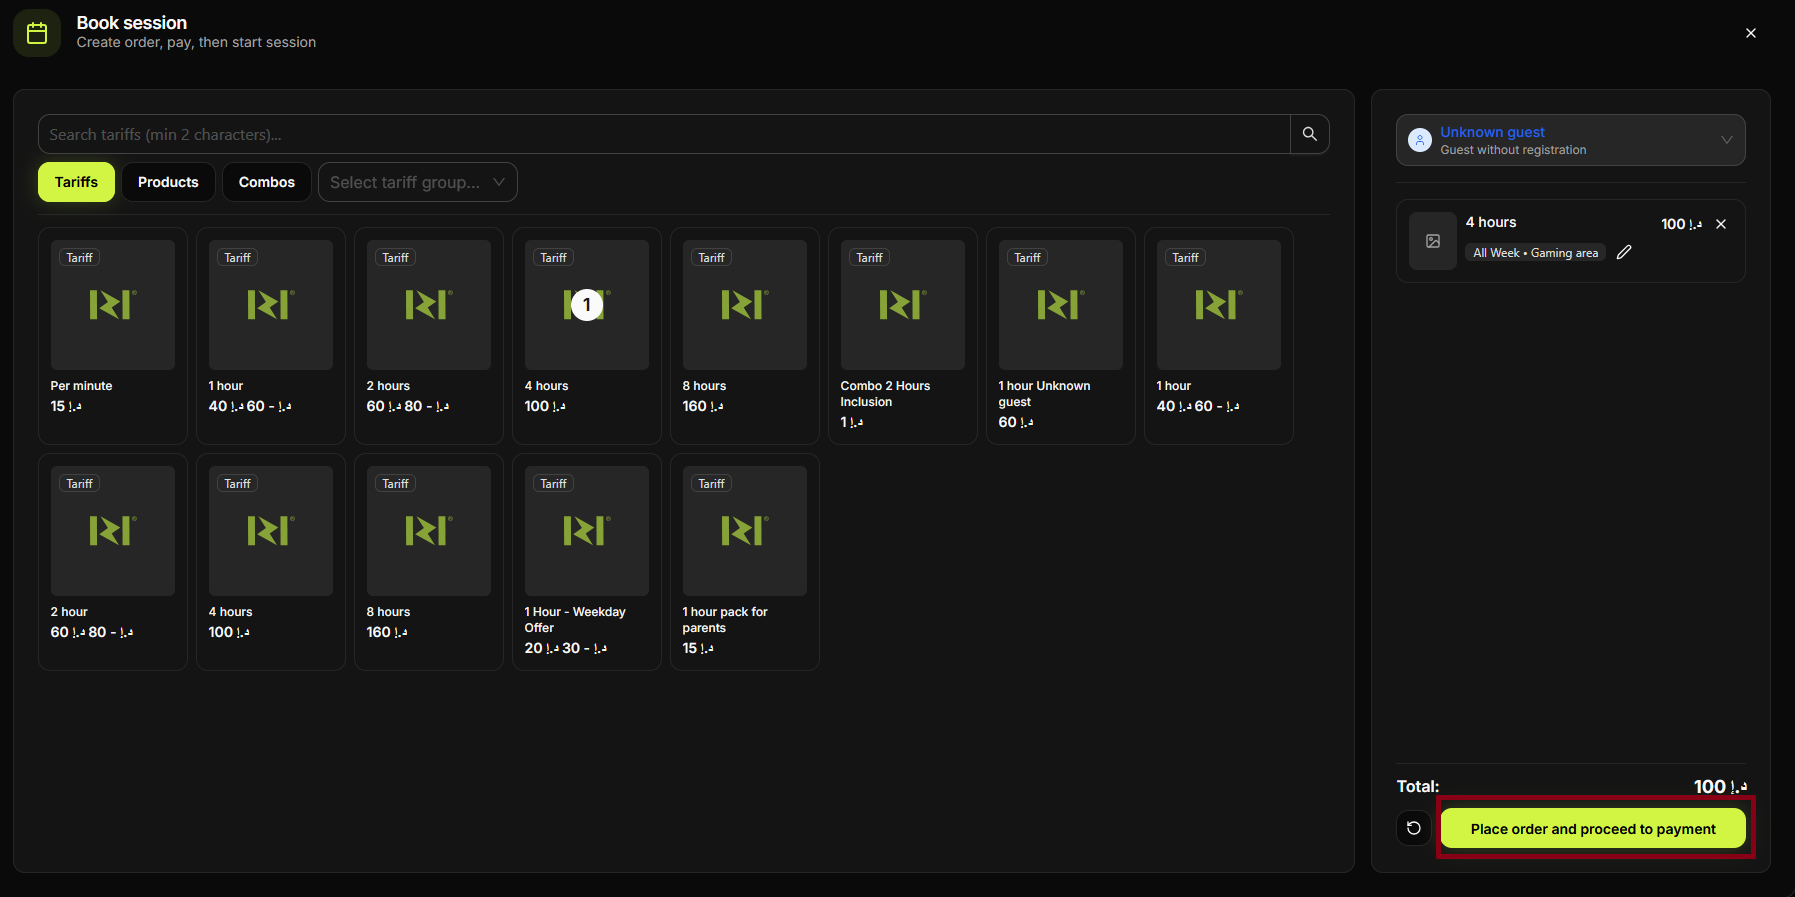Click the search magnifier icon
The width and height of the screenshot is (1795, 897).
coord(1309,134)
